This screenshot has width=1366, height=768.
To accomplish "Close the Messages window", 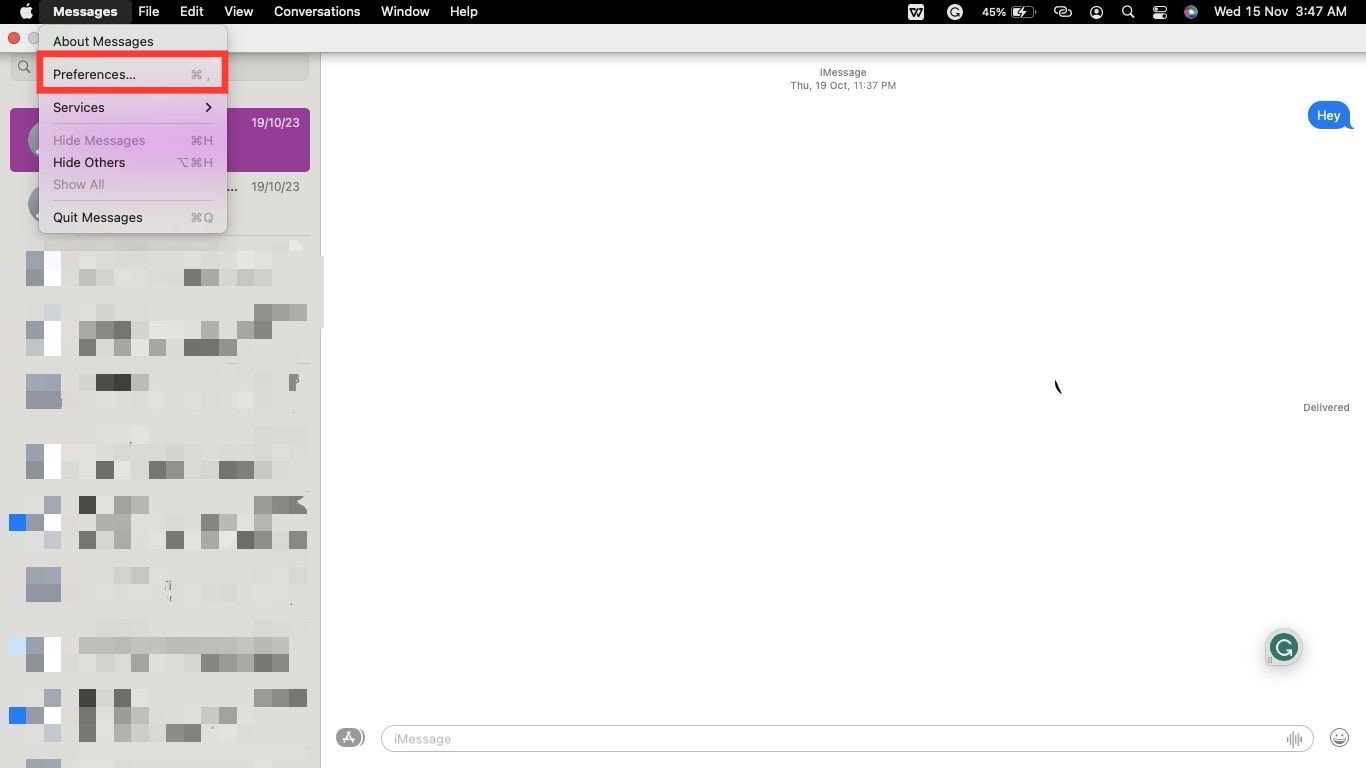I will 14,38.
